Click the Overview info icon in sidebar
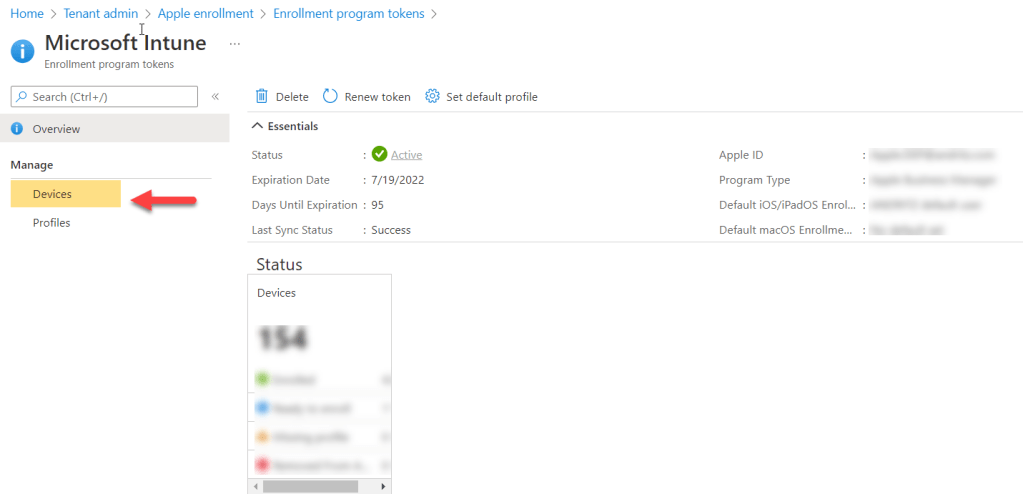The width and height of the screenshot is (1023, 494). 17,129
